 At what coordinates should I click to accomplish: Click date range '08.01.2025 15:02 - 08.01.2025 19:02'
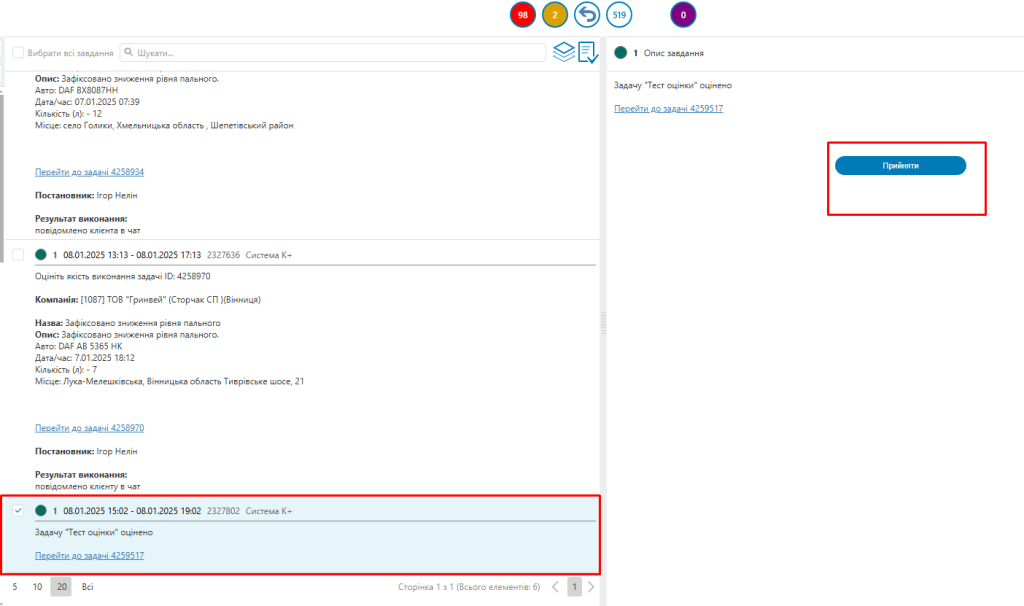[132, 511]
